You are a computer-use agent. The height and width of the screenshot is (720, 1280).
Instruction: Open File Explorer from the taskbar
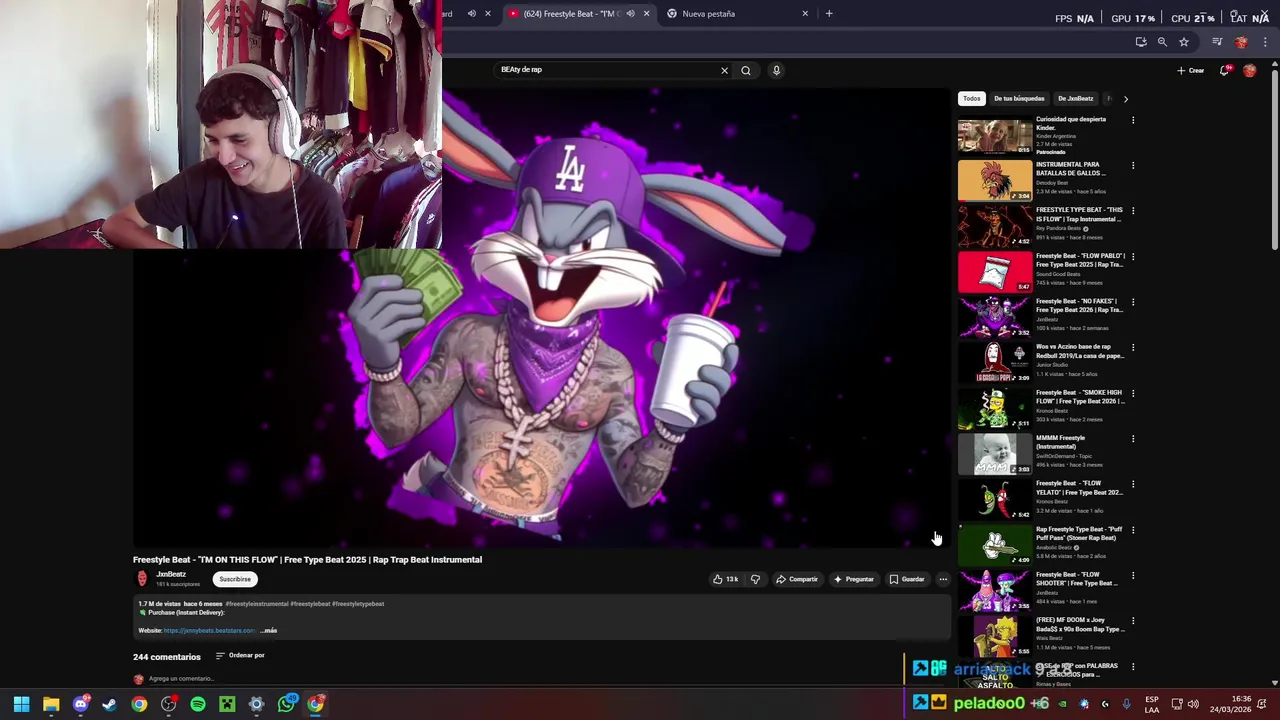(x=51, y=704)
